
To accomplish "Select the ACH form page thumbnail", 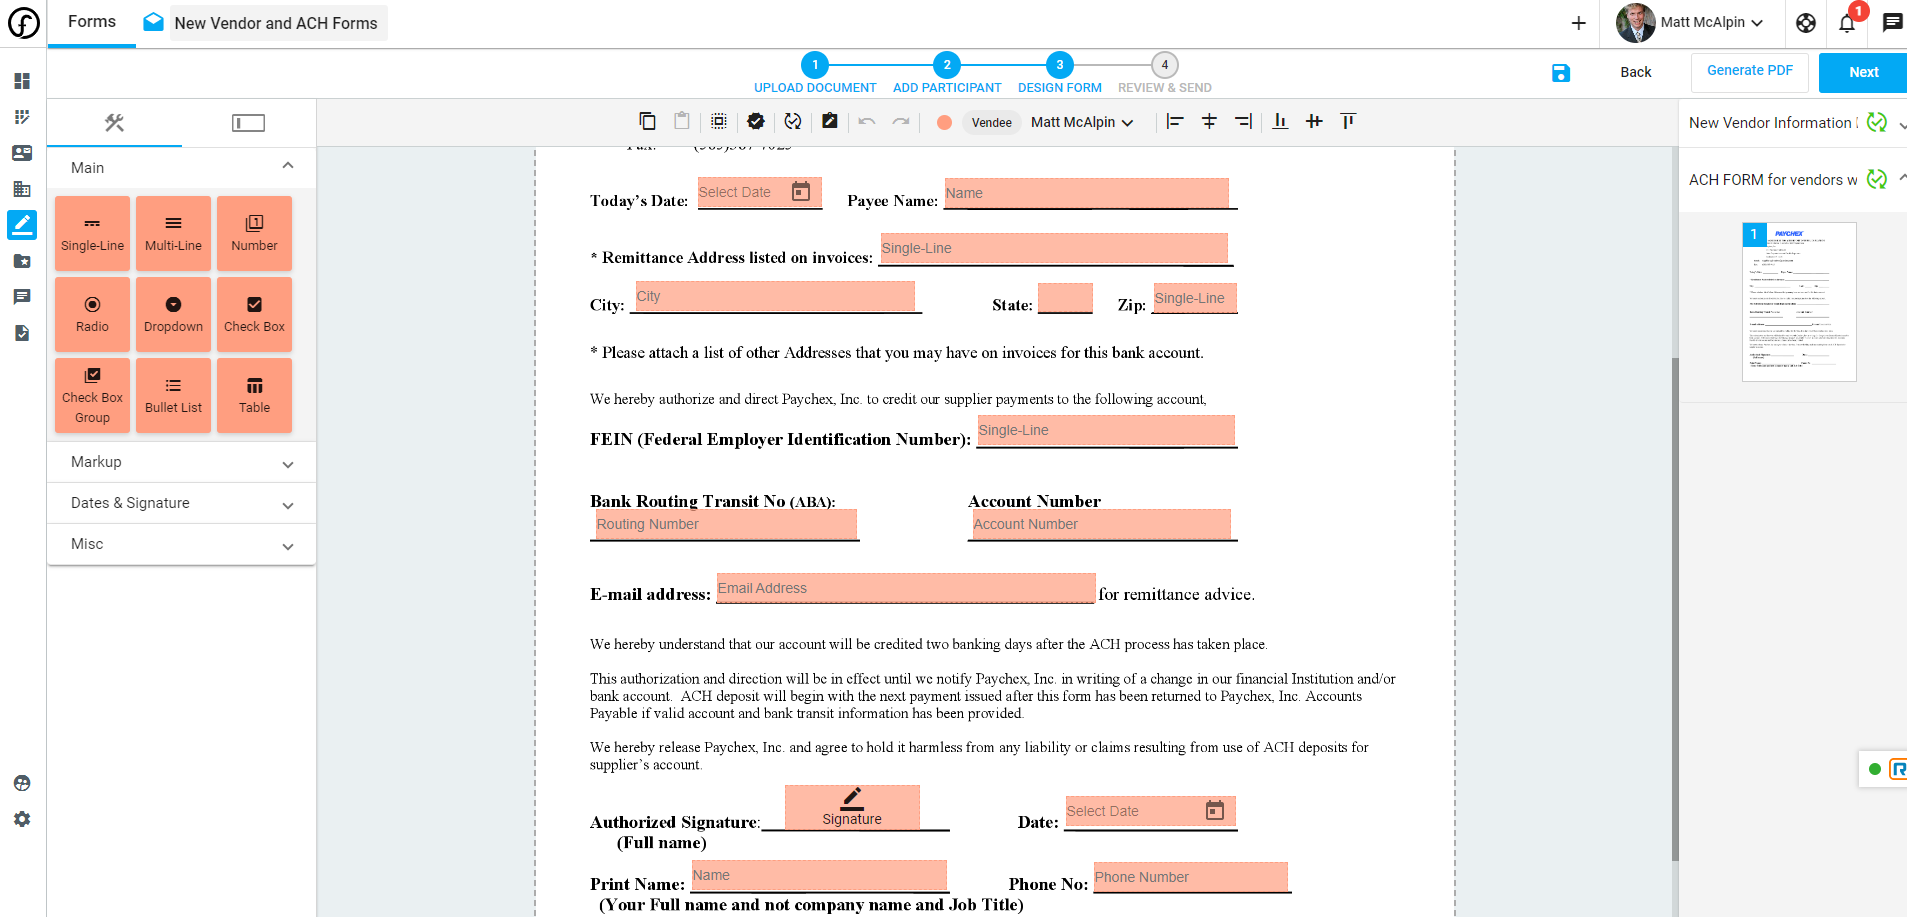I will coord(1799,302).
